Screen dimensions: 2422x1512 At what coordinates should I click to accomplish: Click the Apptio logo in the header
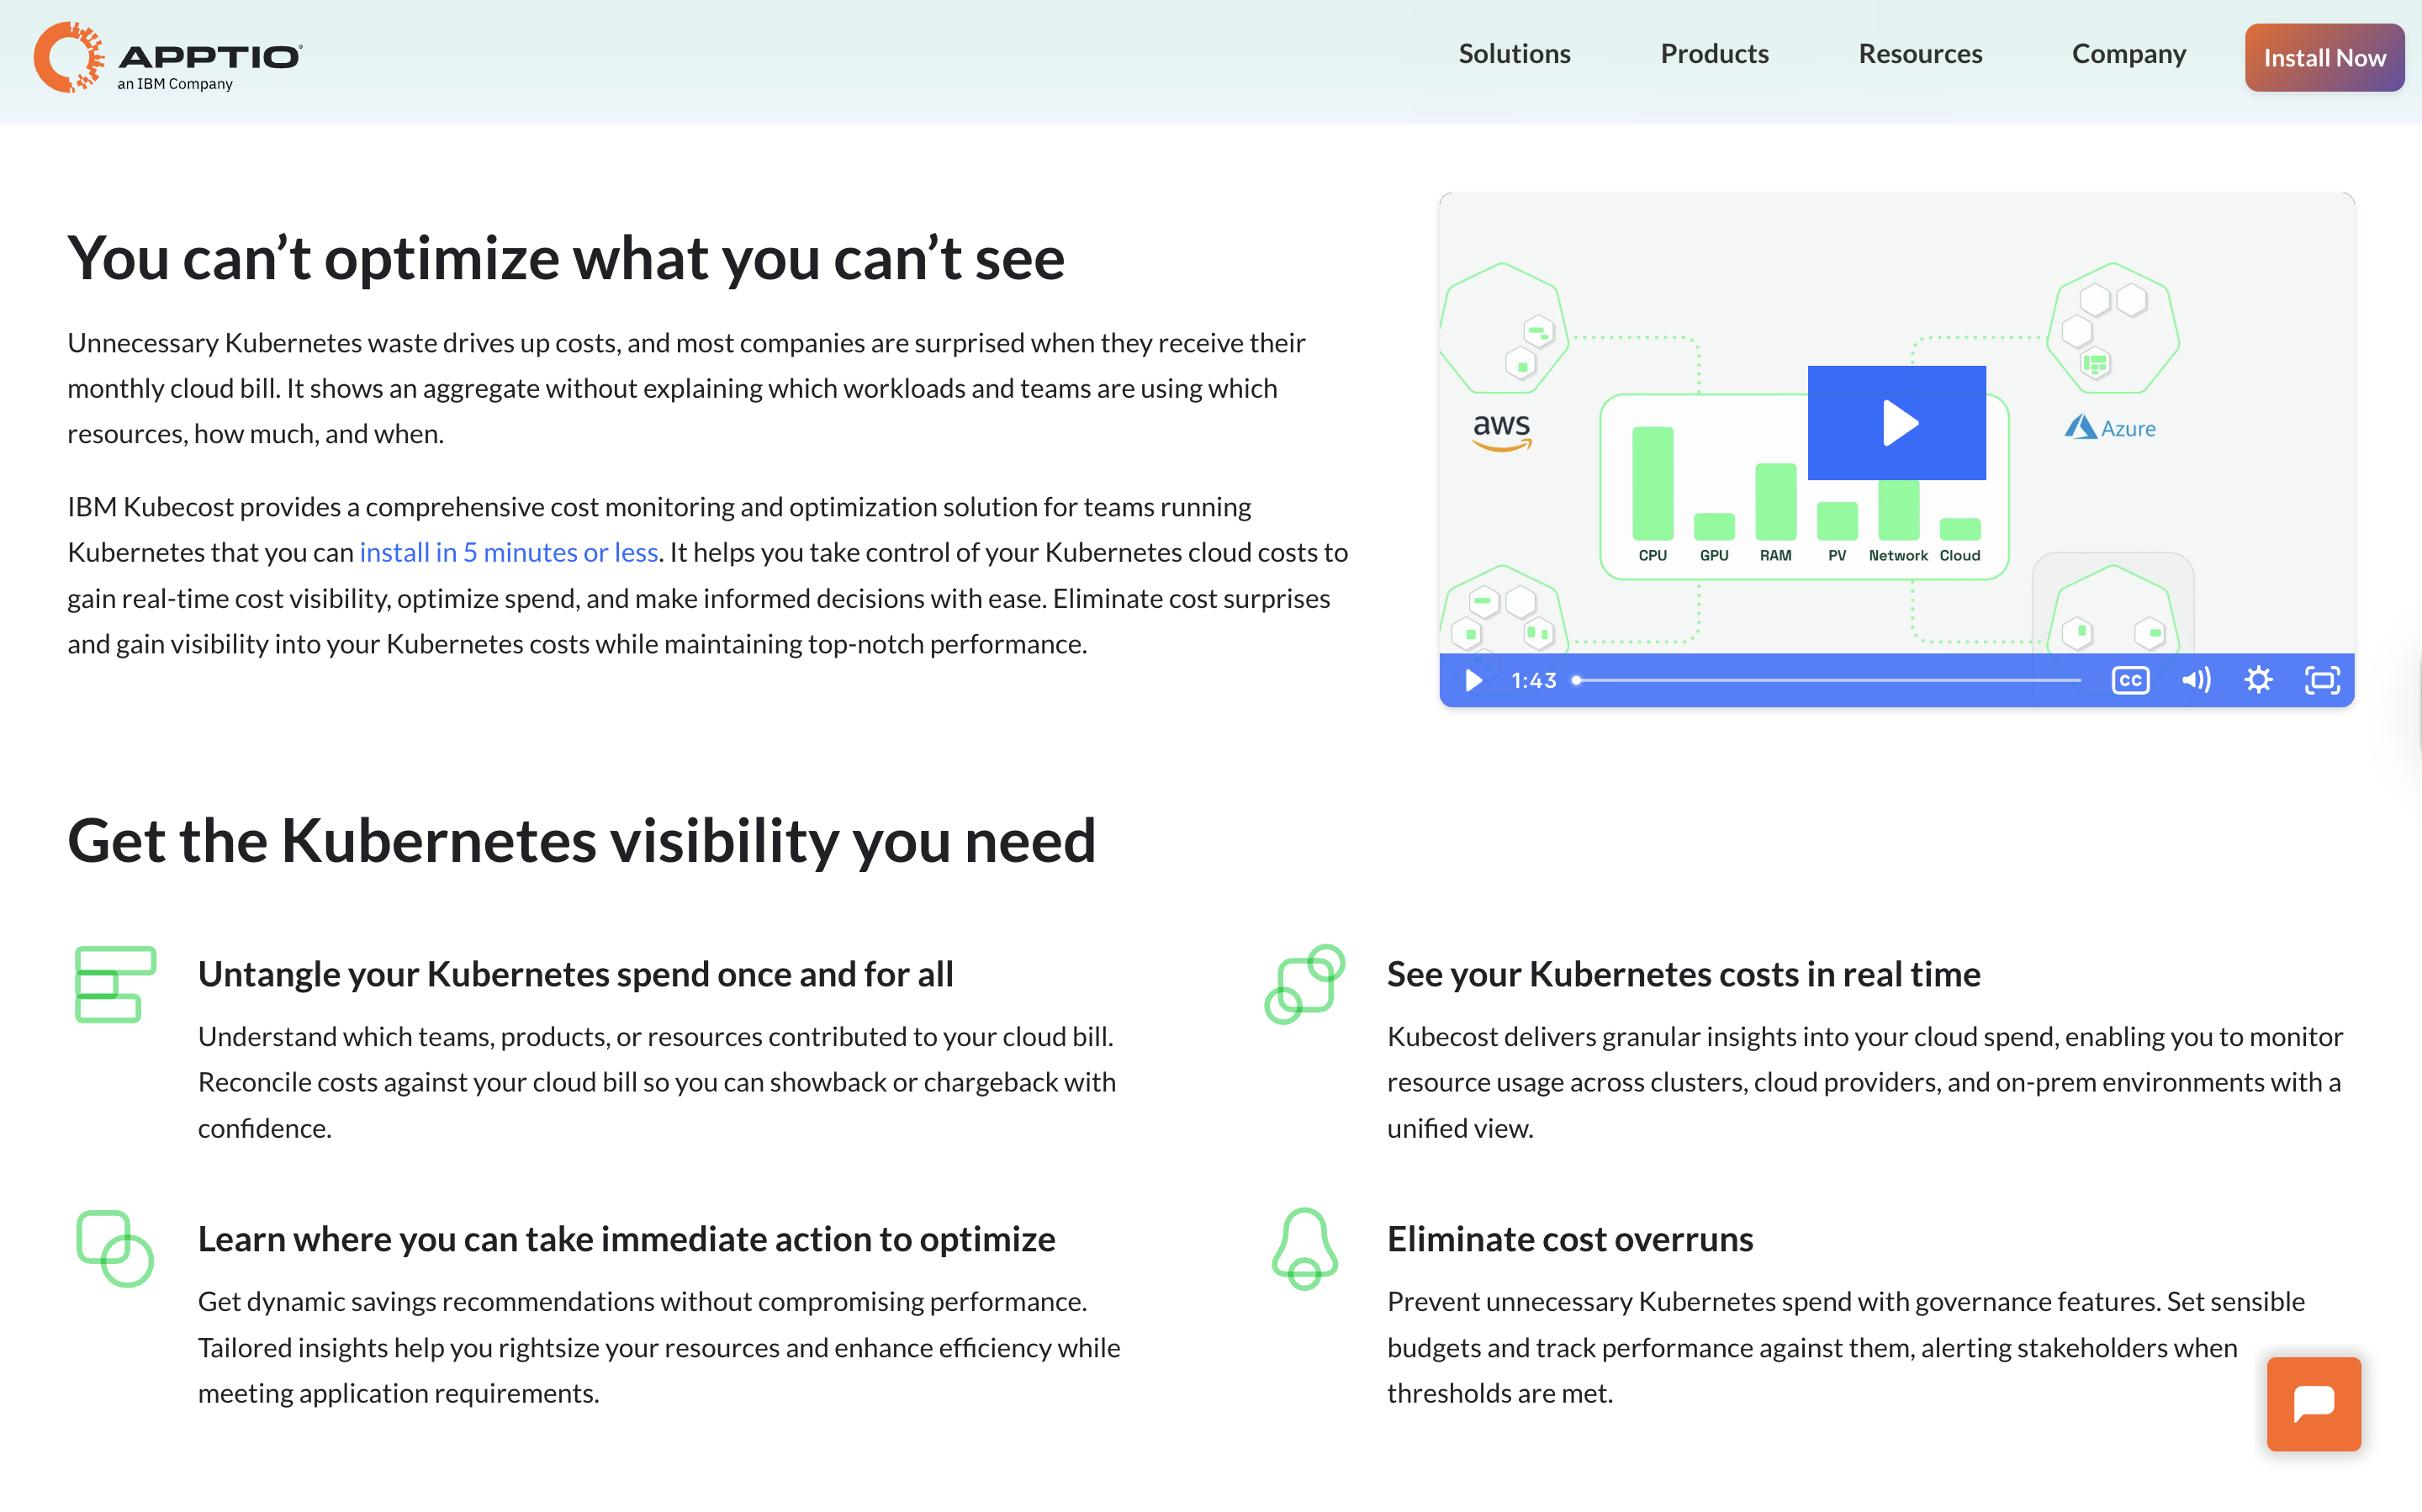coord(168,57)
